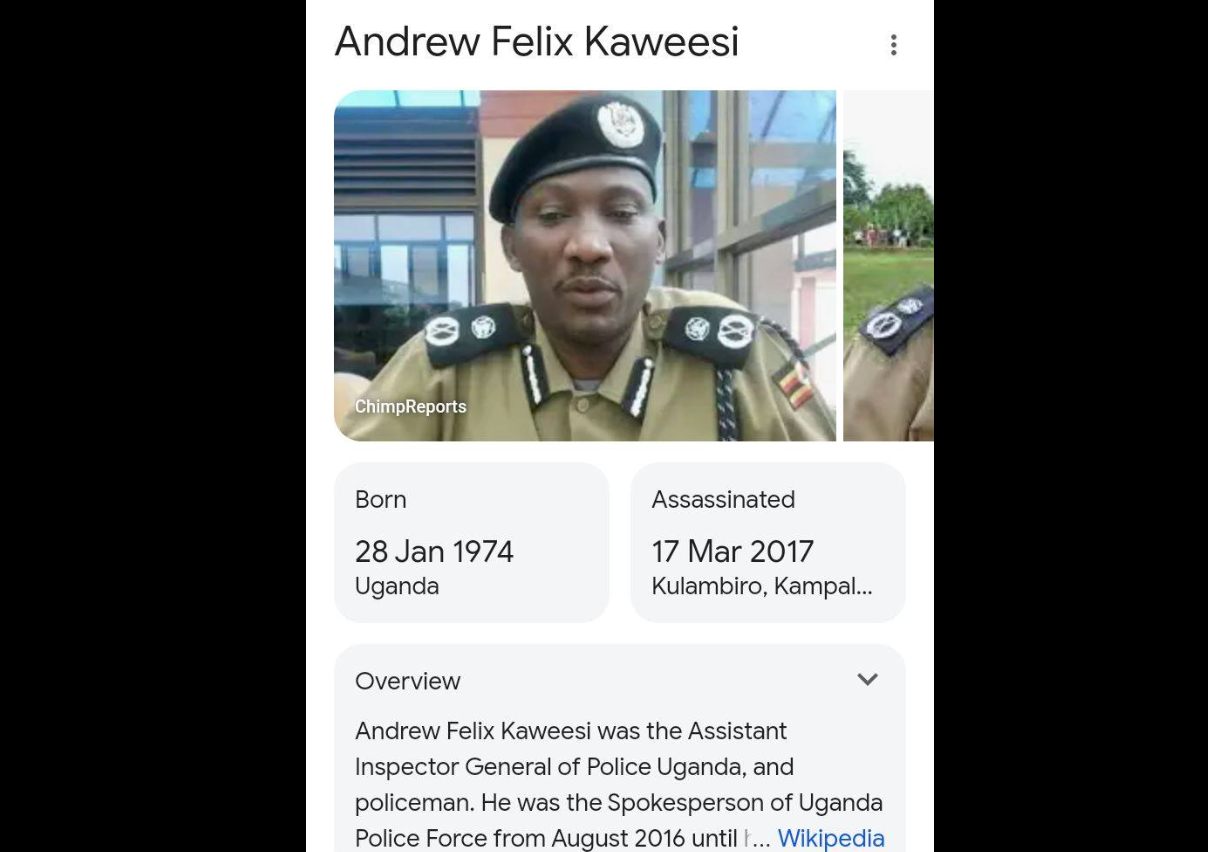Tap the overview paragraph about Assistant Inspector General
Viewport: 1208px width, 852px height.
coord(619,785)
